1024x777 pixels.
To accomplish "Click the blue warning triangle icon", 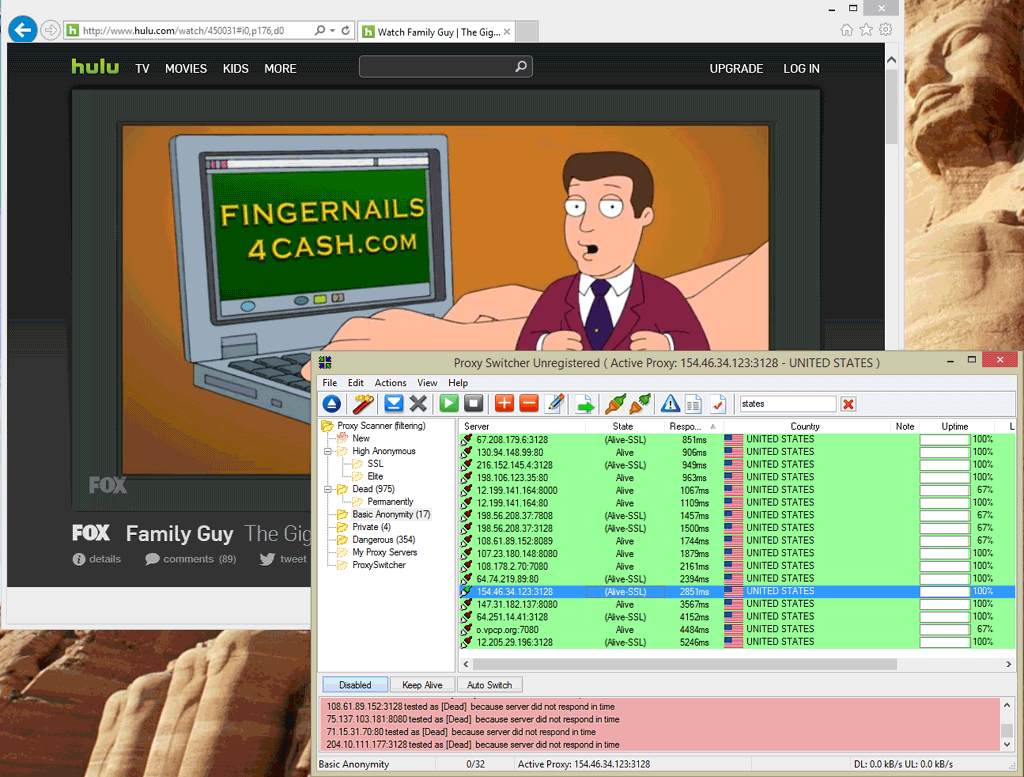I will pos(670,404).
